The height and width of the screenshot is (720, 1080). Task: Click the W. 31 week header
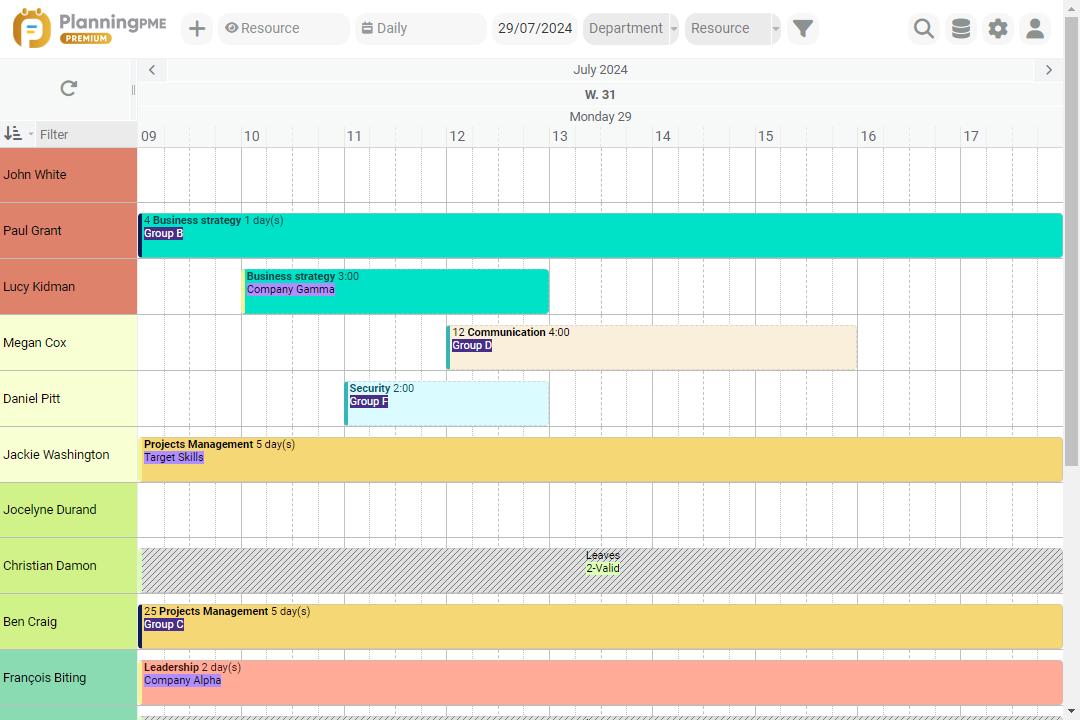click(x=600, y=94)
